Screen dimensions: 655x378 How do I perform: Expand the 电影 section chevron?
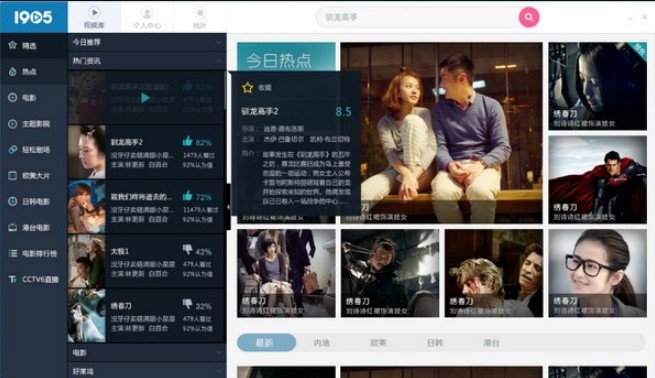click(219, 353)
